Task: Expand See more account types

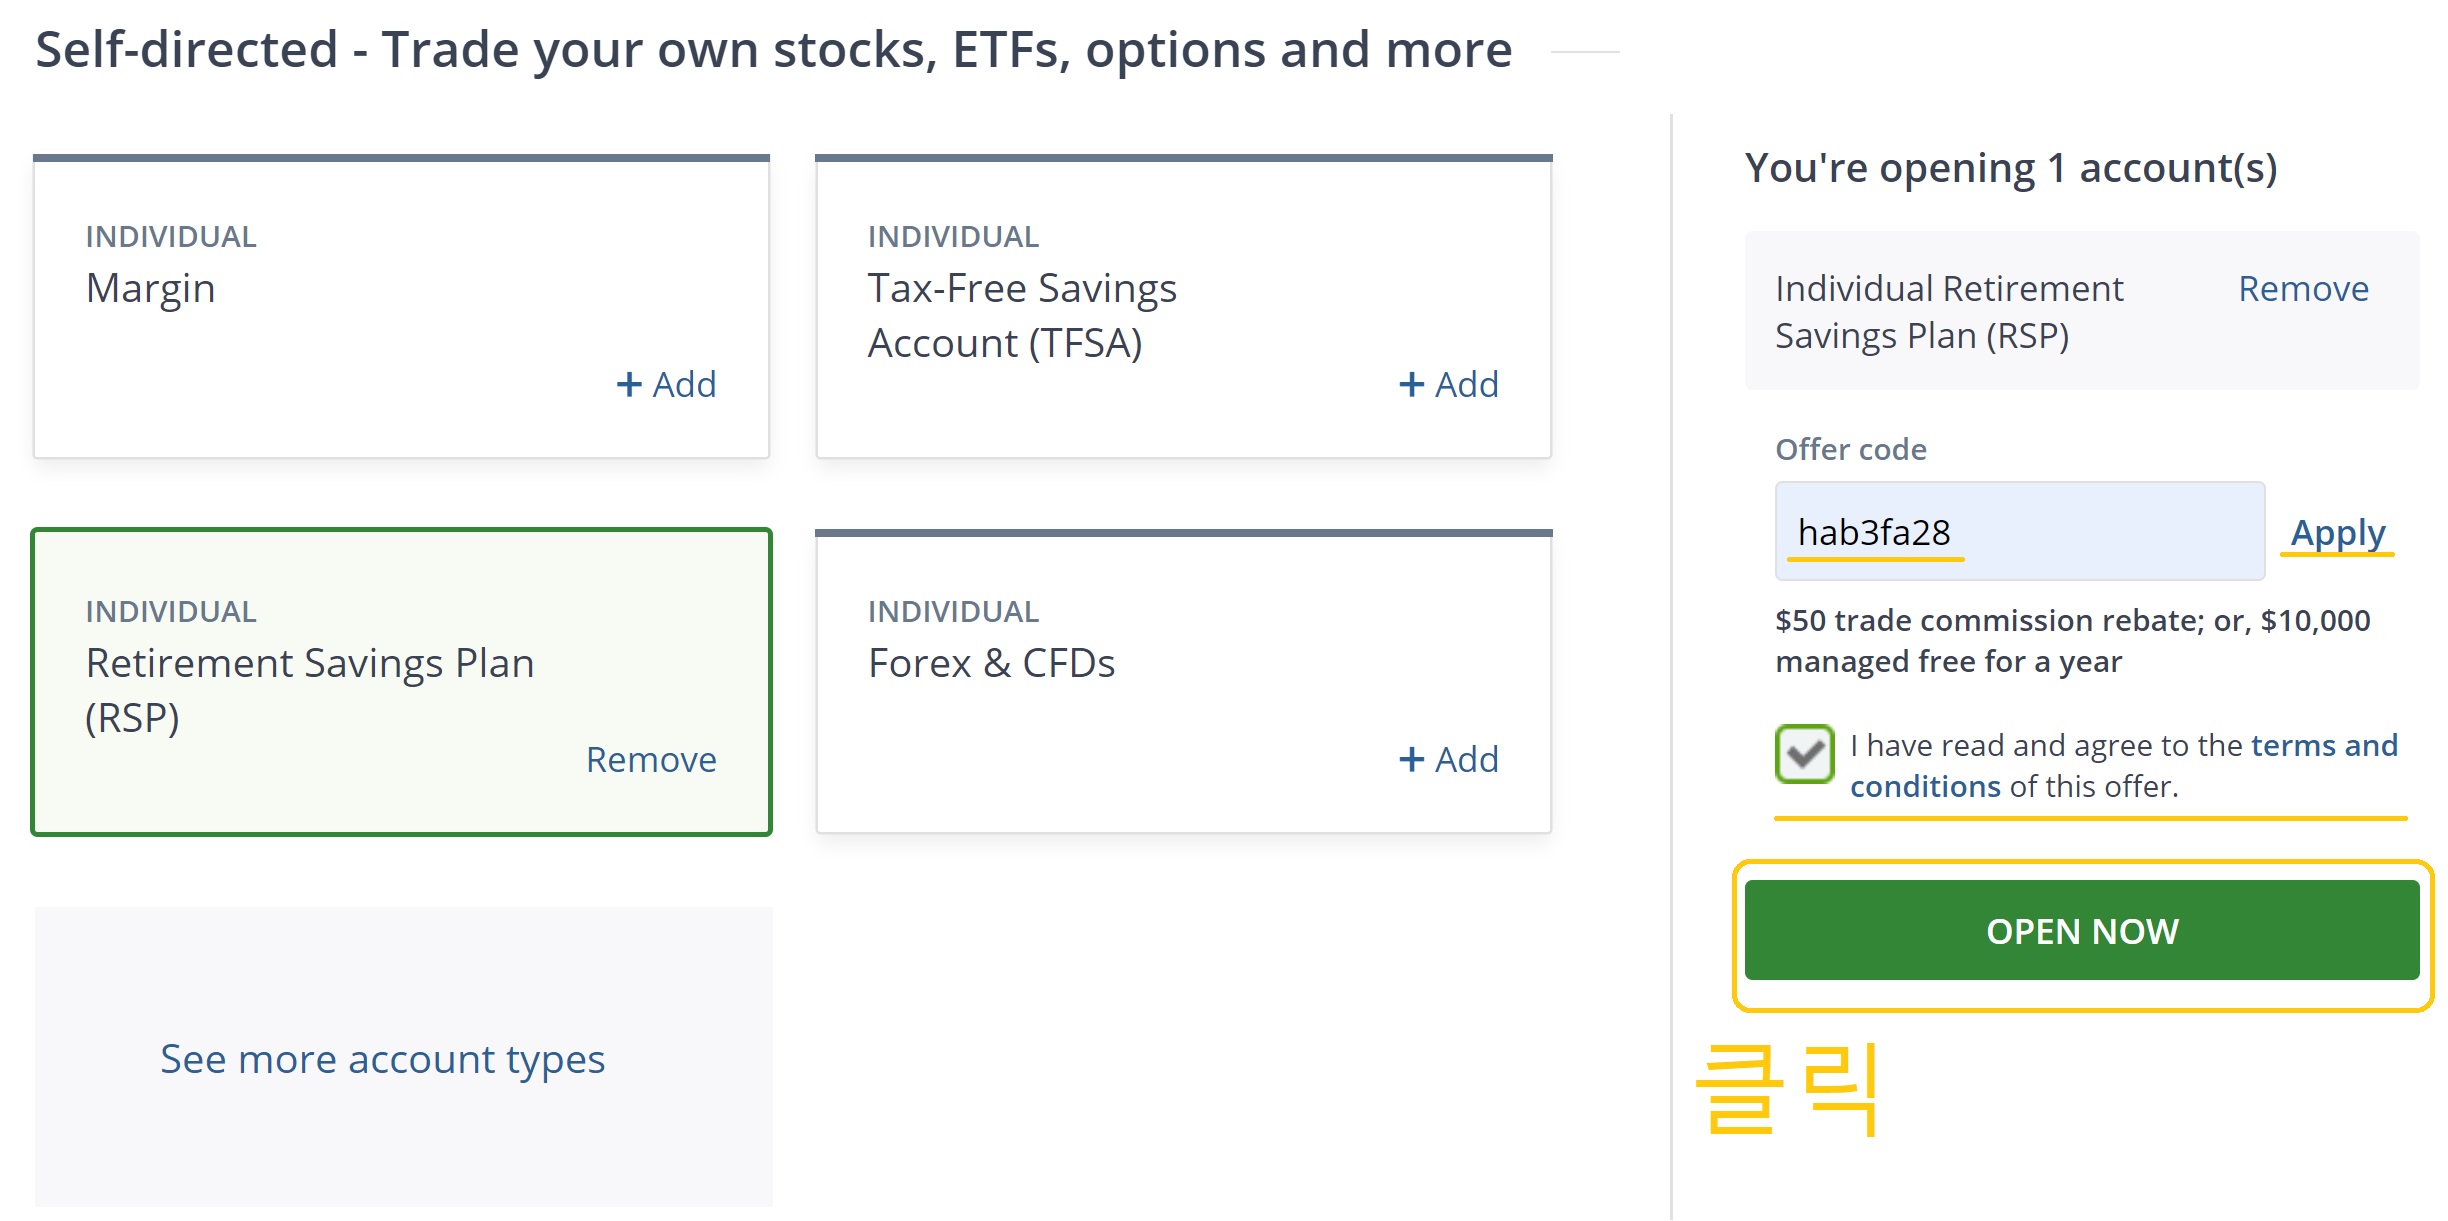Action: pos(382,1058)
